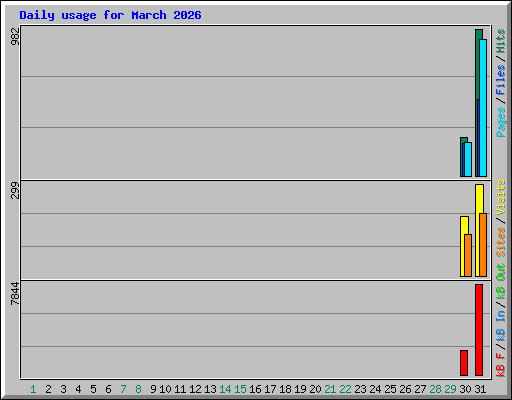Viewport: 512px width, 400px height.
Task: Select the red kB bar for day 31
Action: point(479,330)
